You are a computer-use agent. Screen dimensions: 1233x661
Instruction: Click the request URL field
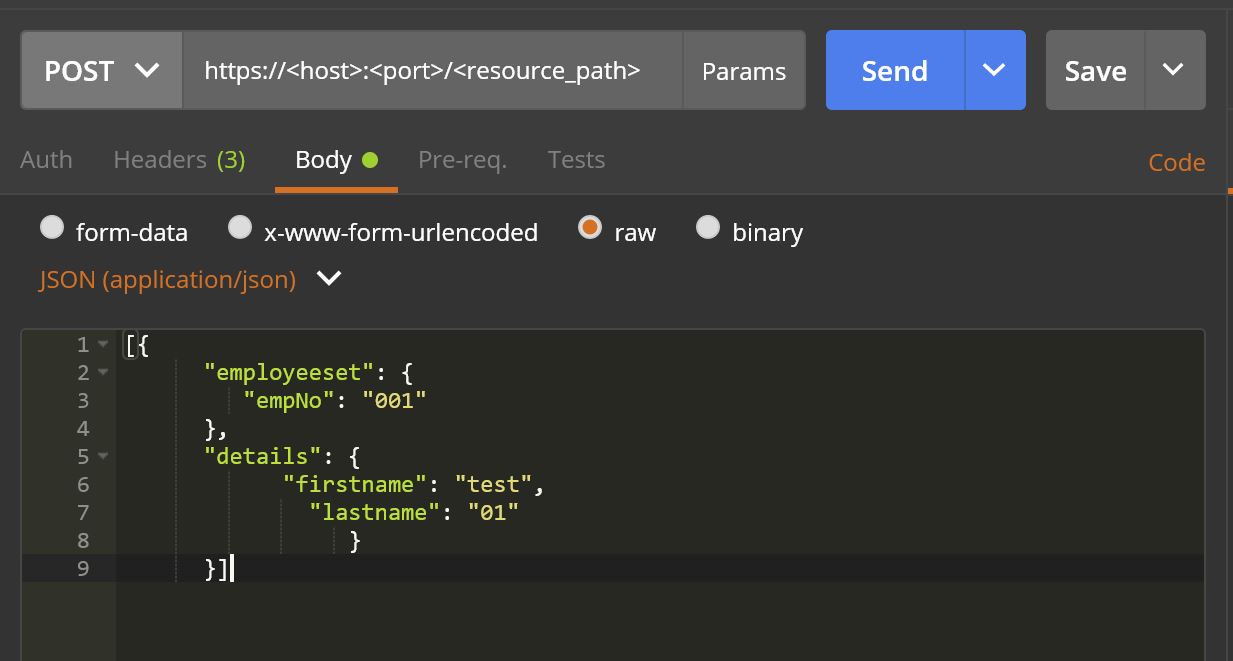[x=432, y=71]
